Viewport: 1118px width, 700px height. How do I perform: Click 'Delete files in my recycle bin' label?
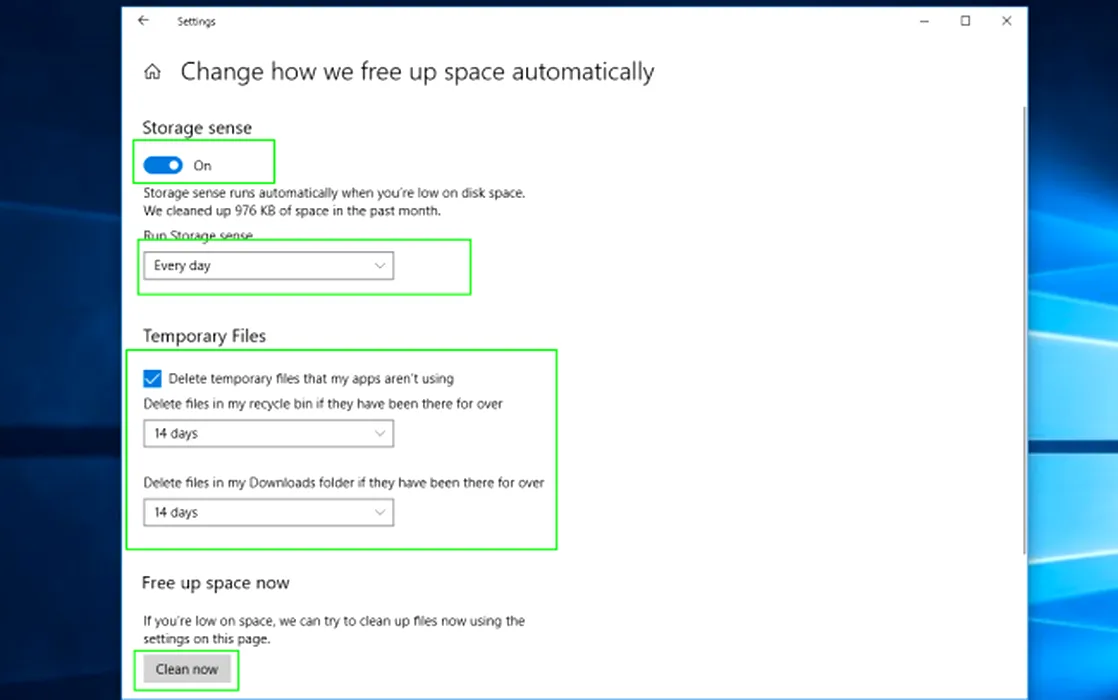tap(323, 404)
